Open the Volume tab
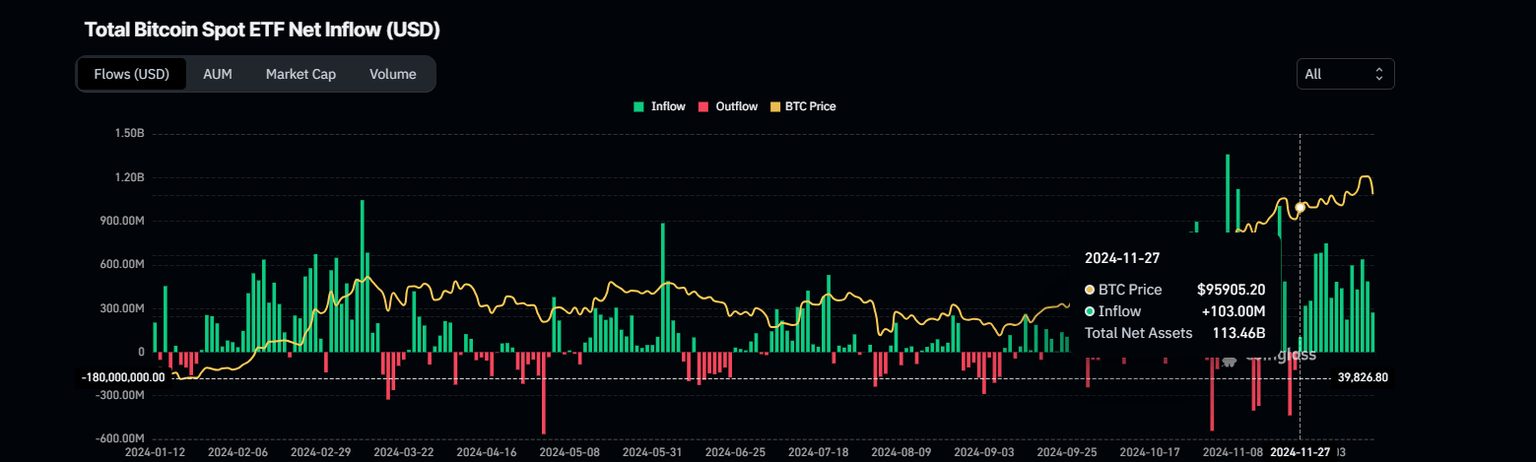Viewport: 1536px width, 462px height. (x=392, y=74)
